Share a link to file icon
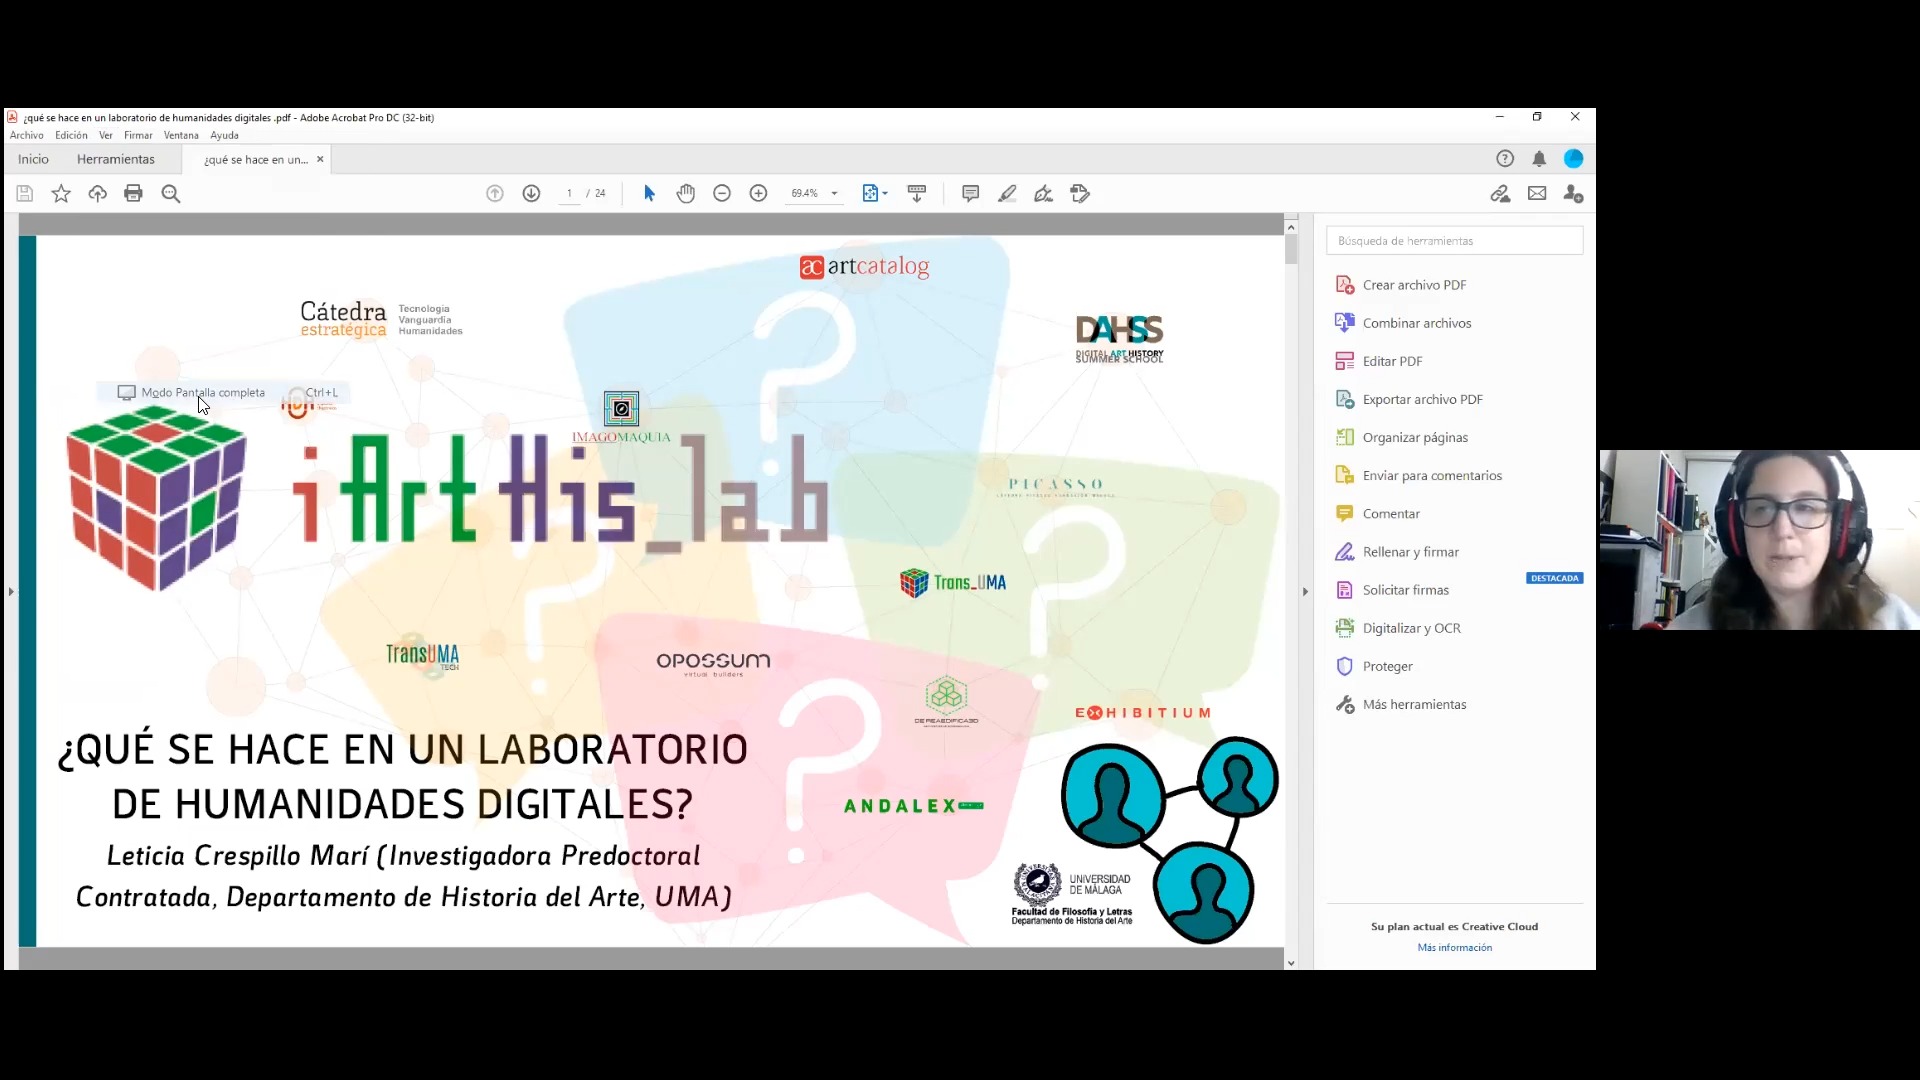1920x1080 pixels. [1500, 194]
